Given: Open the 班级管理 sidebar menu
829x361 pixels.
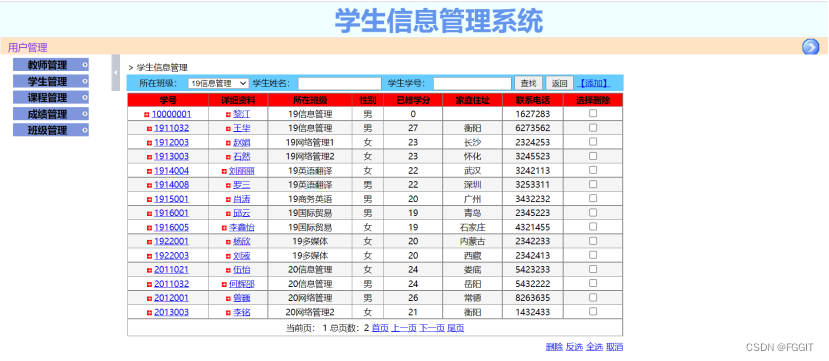Looking at the screenshot, I should (51, 130).
